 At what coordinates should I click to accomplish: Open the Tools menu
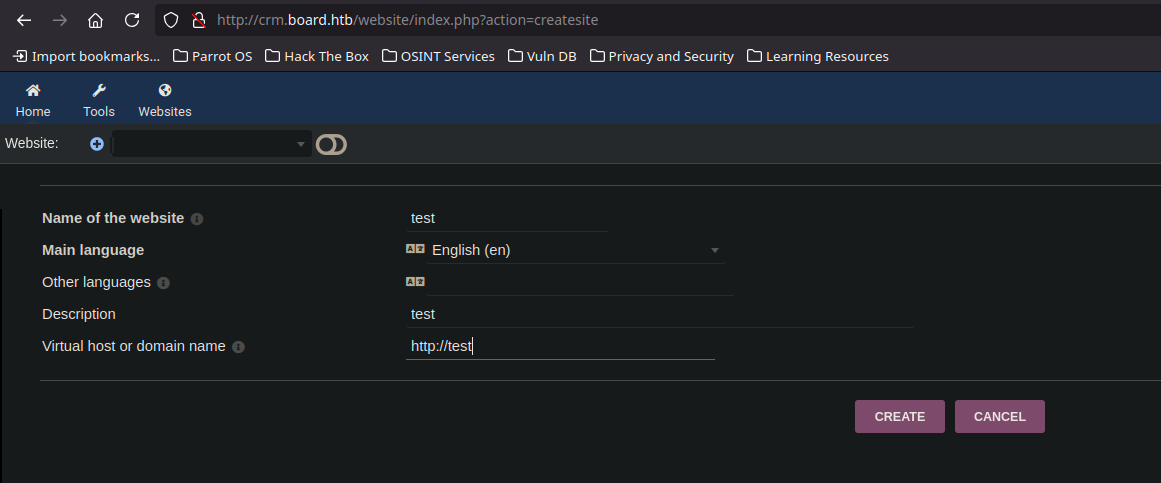98,100
